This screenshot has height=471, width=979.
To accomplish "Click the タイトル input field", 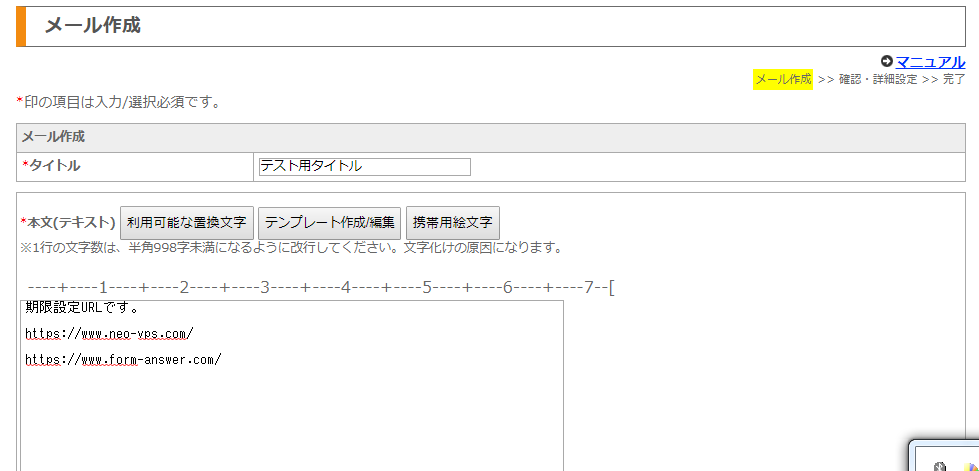I will (365, 167).
